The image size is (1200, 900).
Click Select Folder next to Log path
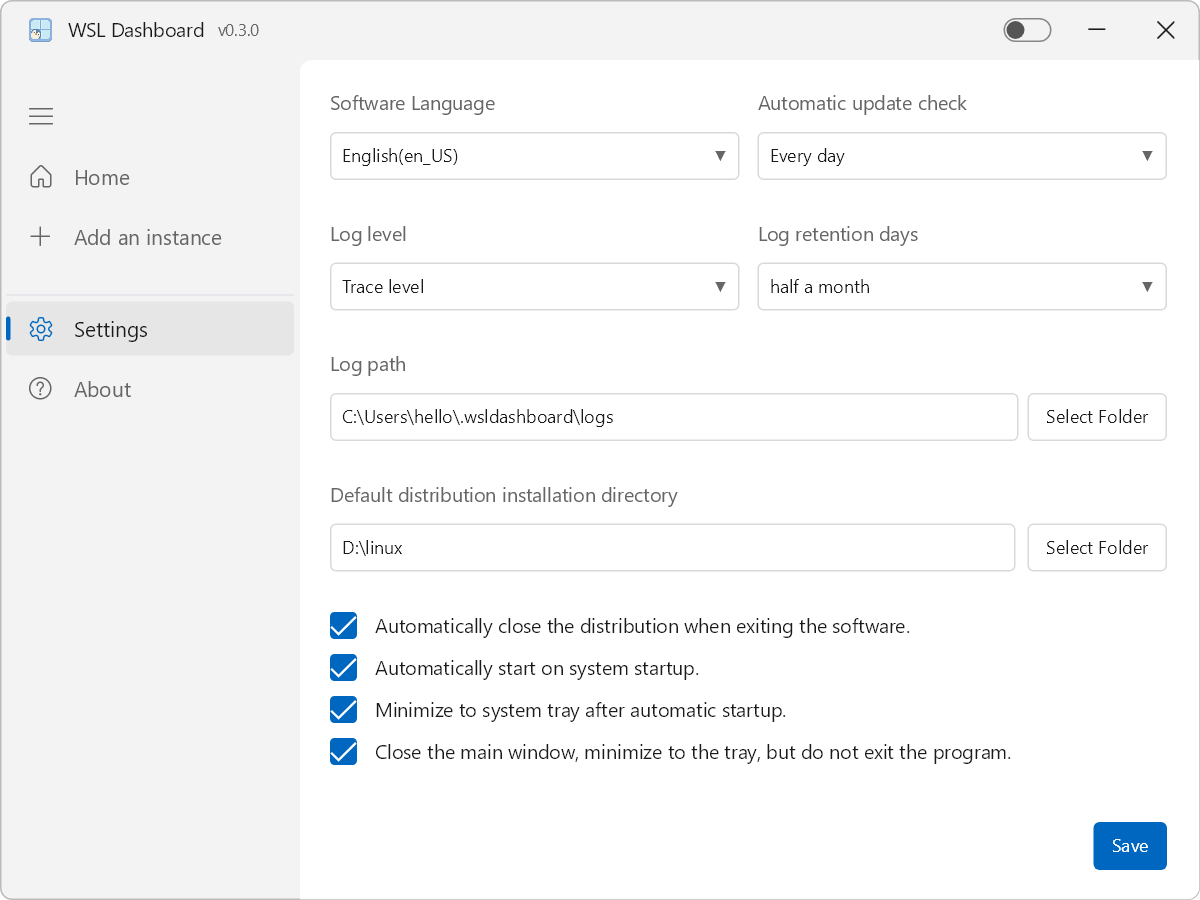coord(1096,417)
